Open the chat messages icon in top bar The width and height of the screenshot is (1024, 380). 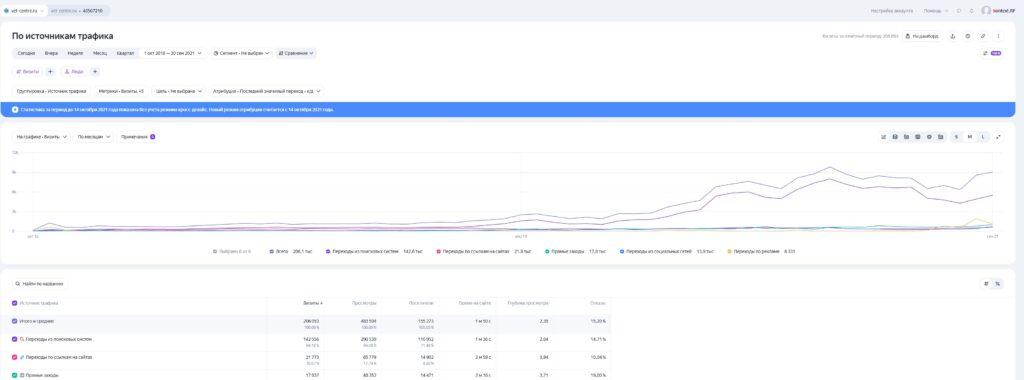(959, 10)
